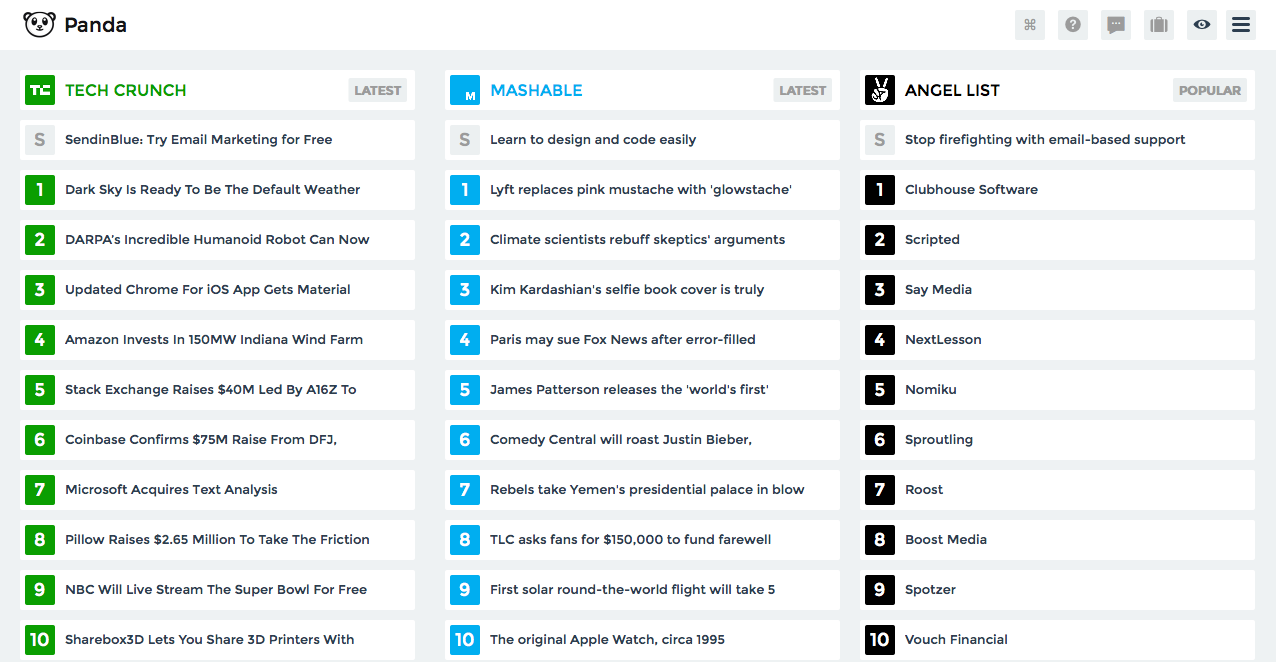The width and height of the screenshot is (1276, 662).
Task: Open 'The original Apple Watch, circa 1995'
Action: (x=607, y=640)
